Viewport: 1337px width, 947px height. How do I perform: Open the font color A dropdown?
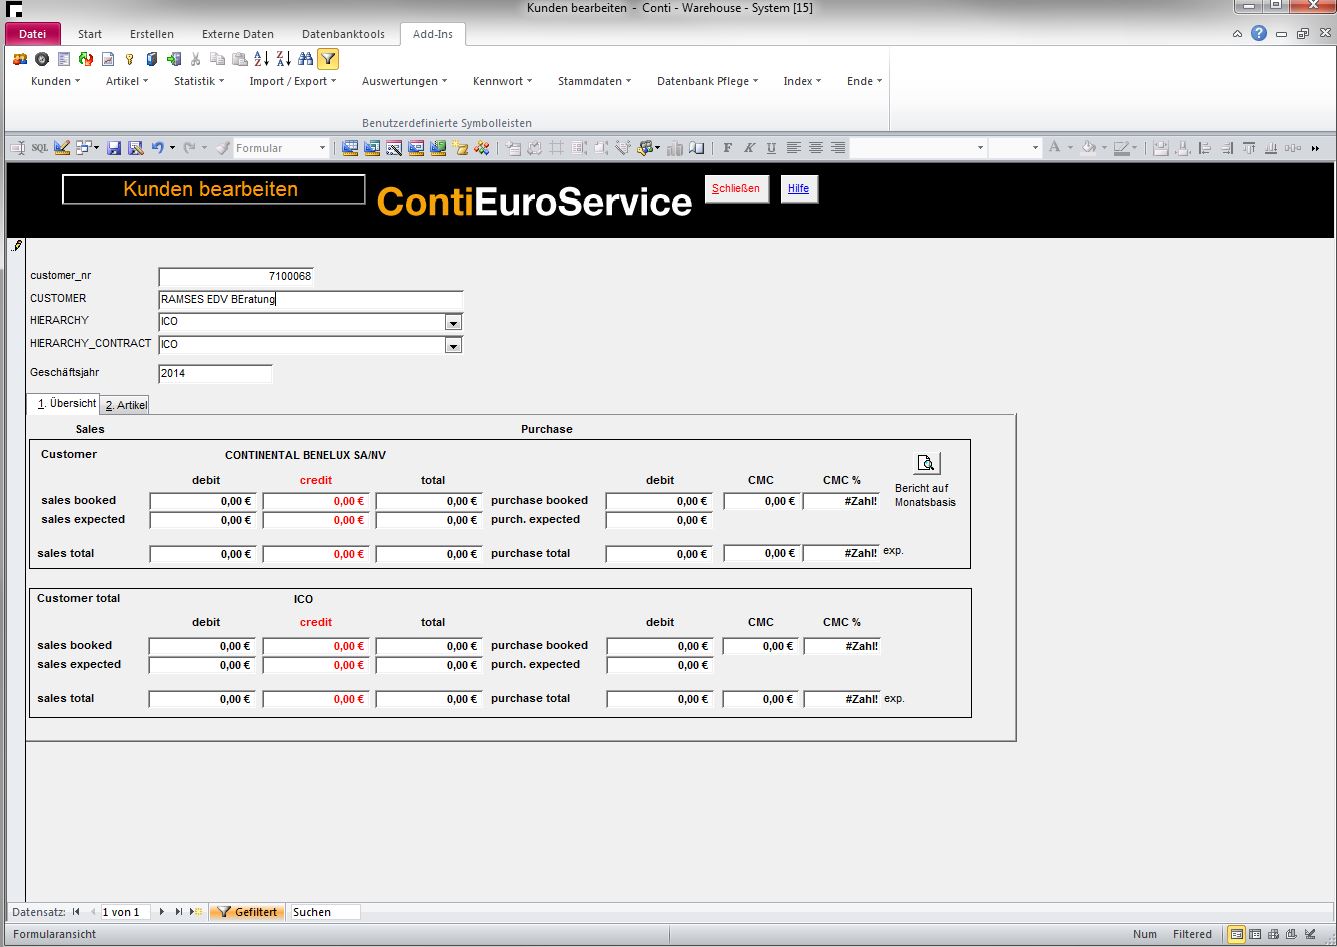1070,148
